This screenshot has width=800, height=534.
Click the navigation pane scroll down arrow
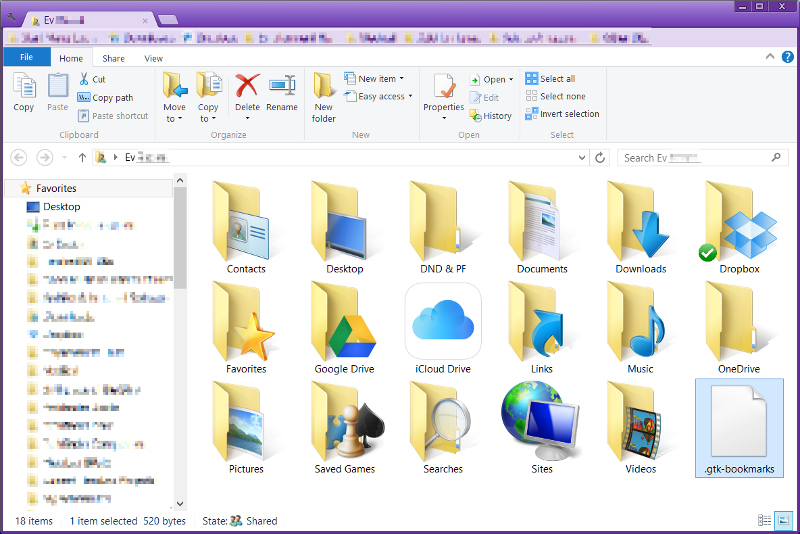point(180,503)
